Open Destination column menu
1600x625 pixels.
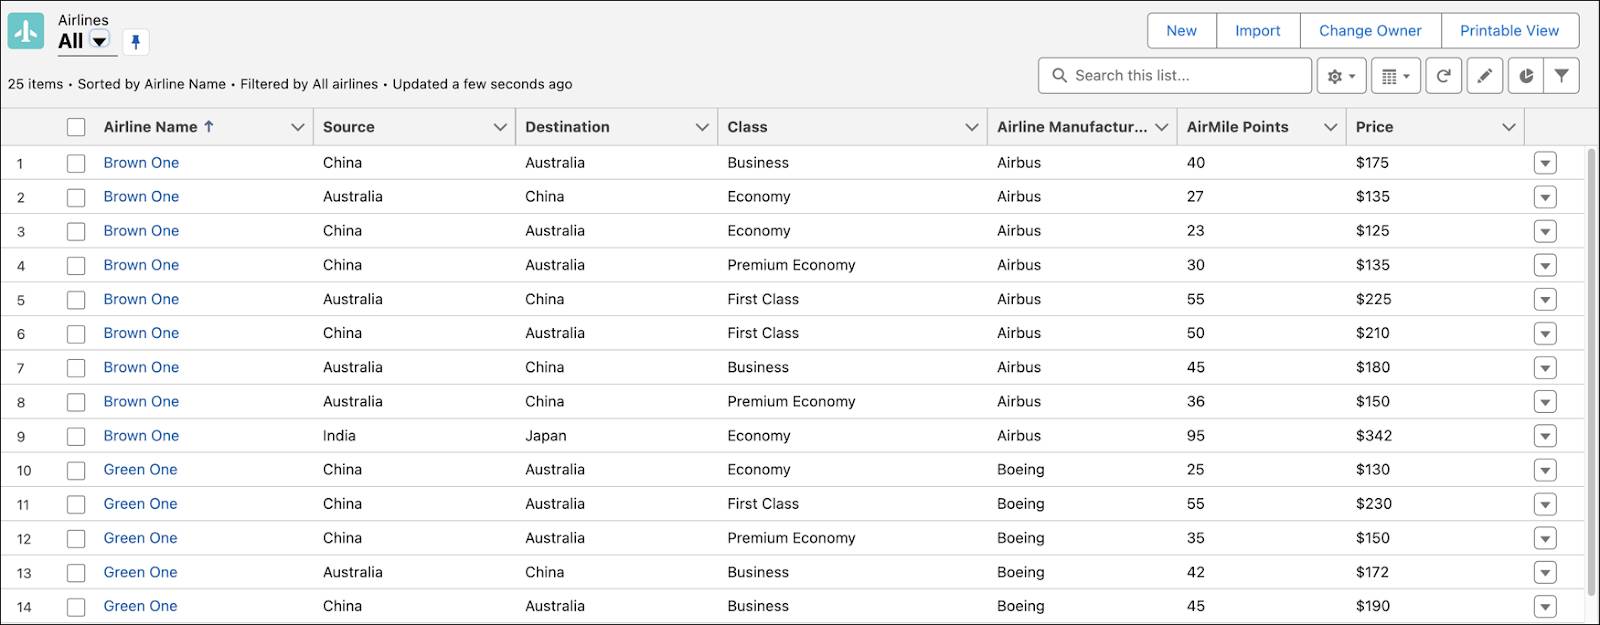point(702,127)
